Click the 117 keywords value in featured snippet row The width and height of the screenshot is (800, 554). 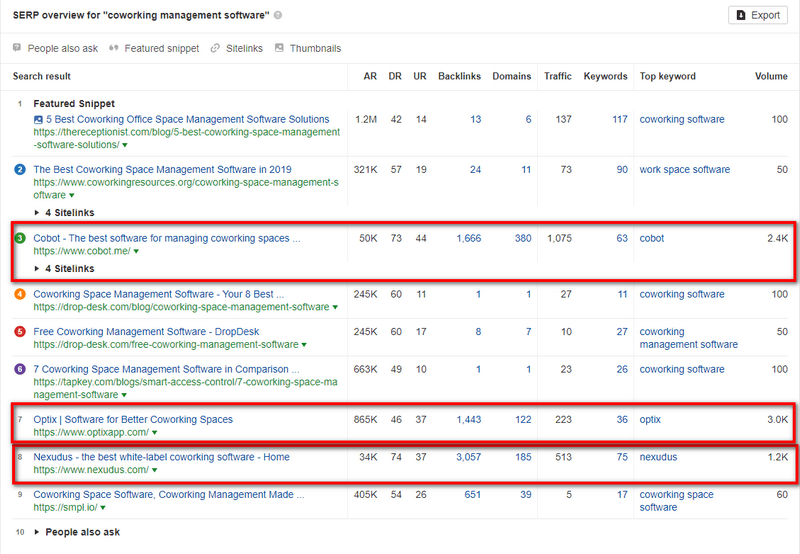(620, 119)
